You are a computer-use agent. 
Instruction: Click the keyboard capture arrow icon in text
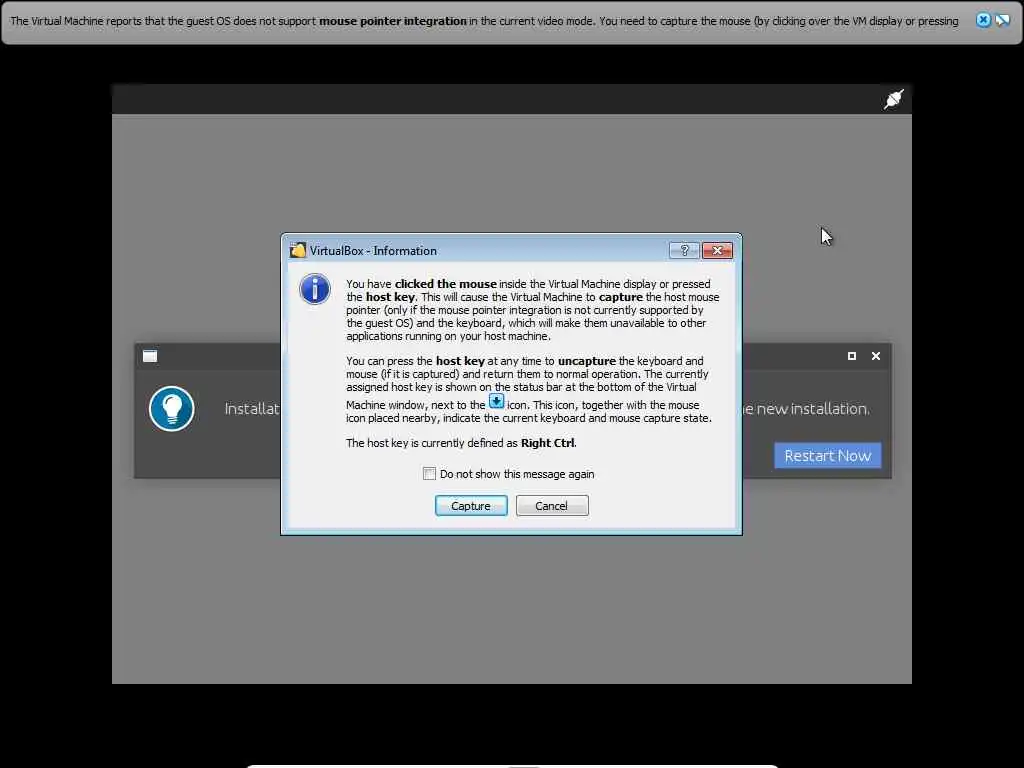pyautogui.click(x=496, y=401)
